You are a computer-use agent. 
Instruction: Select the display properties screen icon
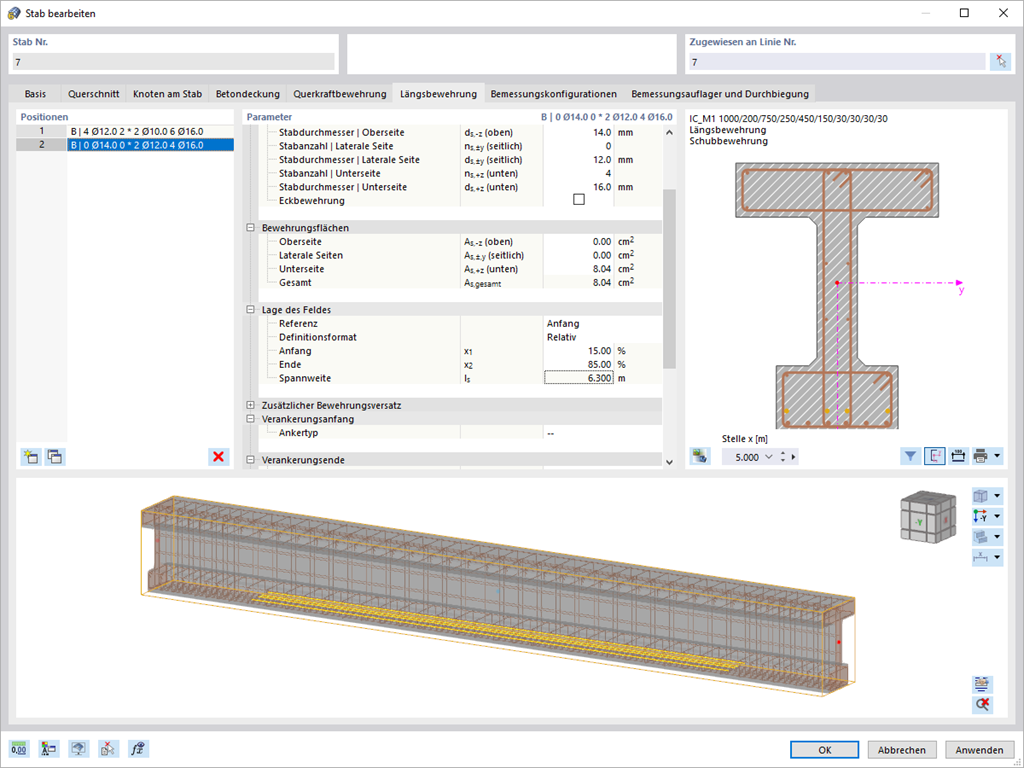pyautogui.click(x=78, y=748)
